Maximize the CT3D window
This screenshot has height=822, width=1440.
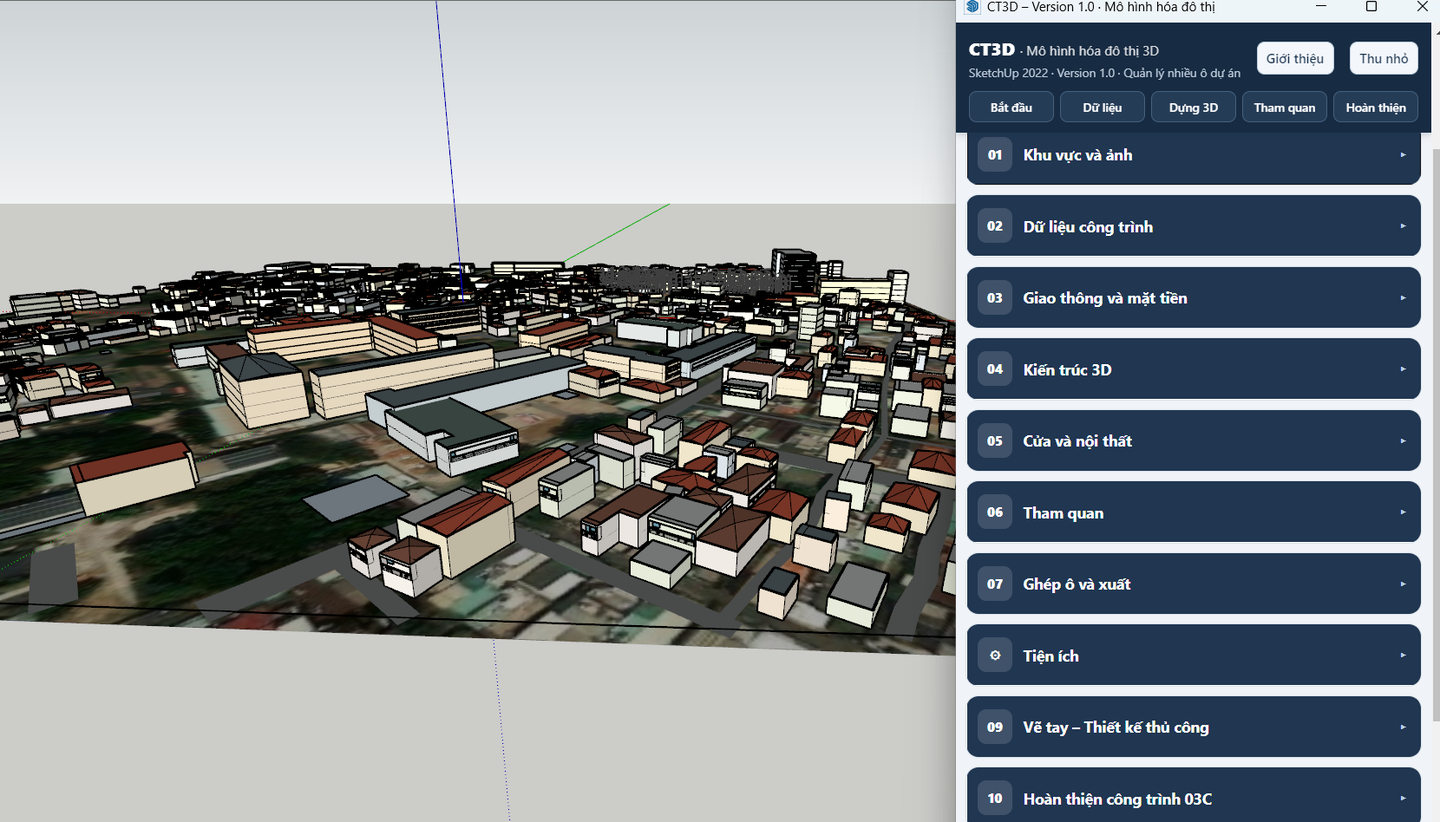pos(1371,7)
